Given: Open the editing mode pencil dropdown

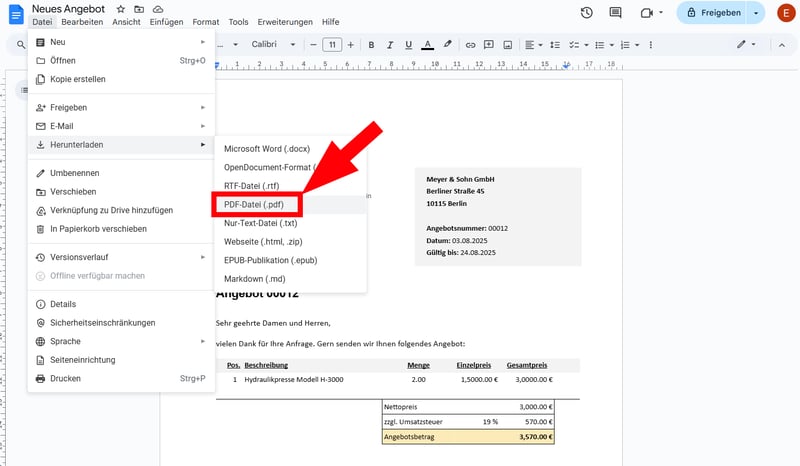Looking at the screenshot, I should pos(746,45).
